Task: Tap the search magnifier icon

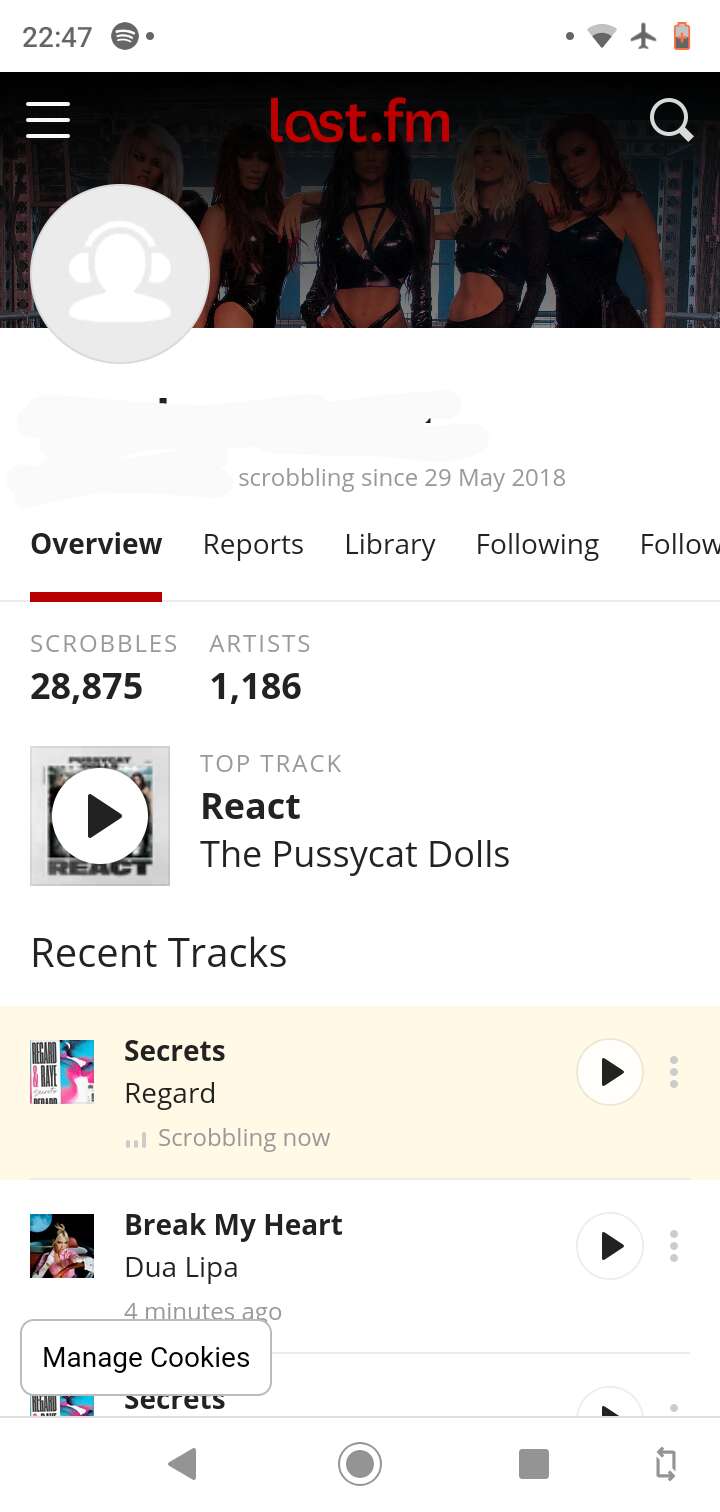Action: click(670, 121)
